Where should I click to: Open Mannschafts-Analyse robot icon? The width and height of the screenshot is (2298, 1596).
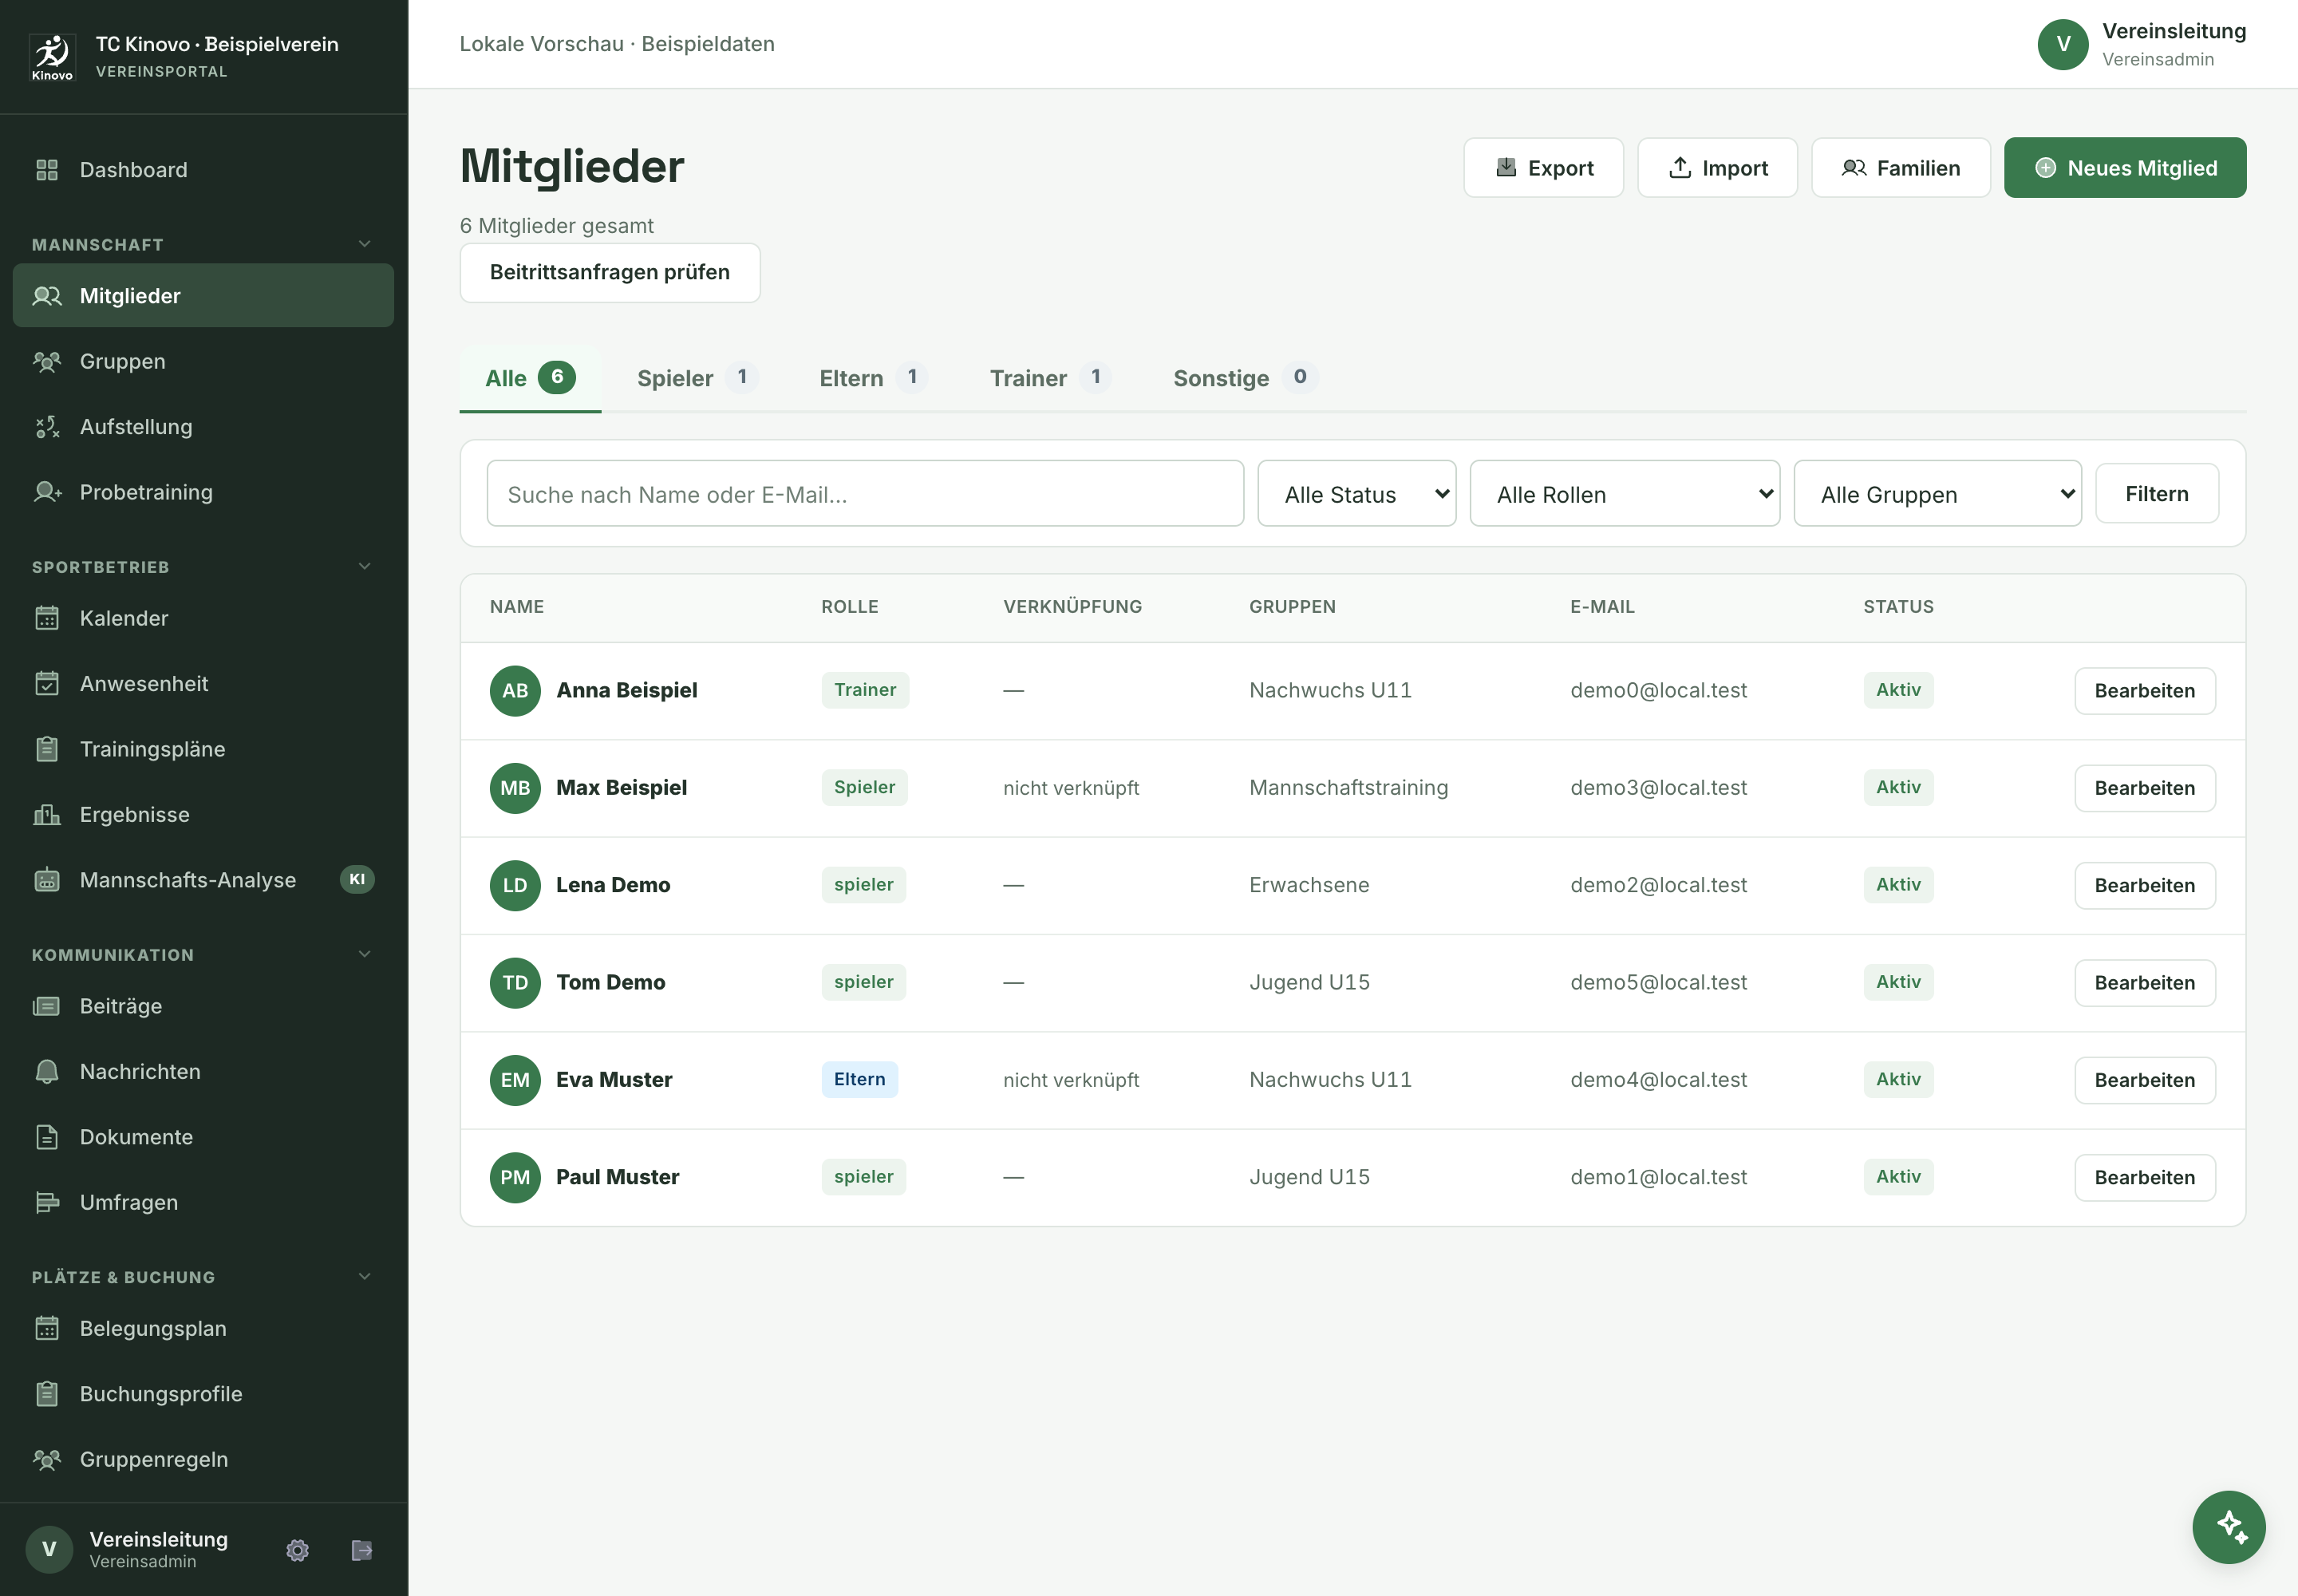point(47,880)
